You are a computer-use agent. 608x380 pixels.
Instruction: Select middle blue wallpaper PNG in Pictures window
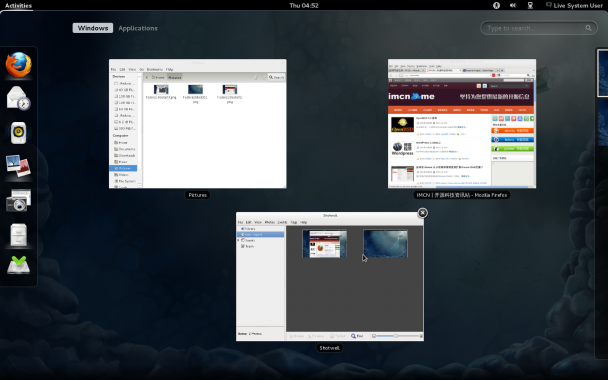point(195,90)
